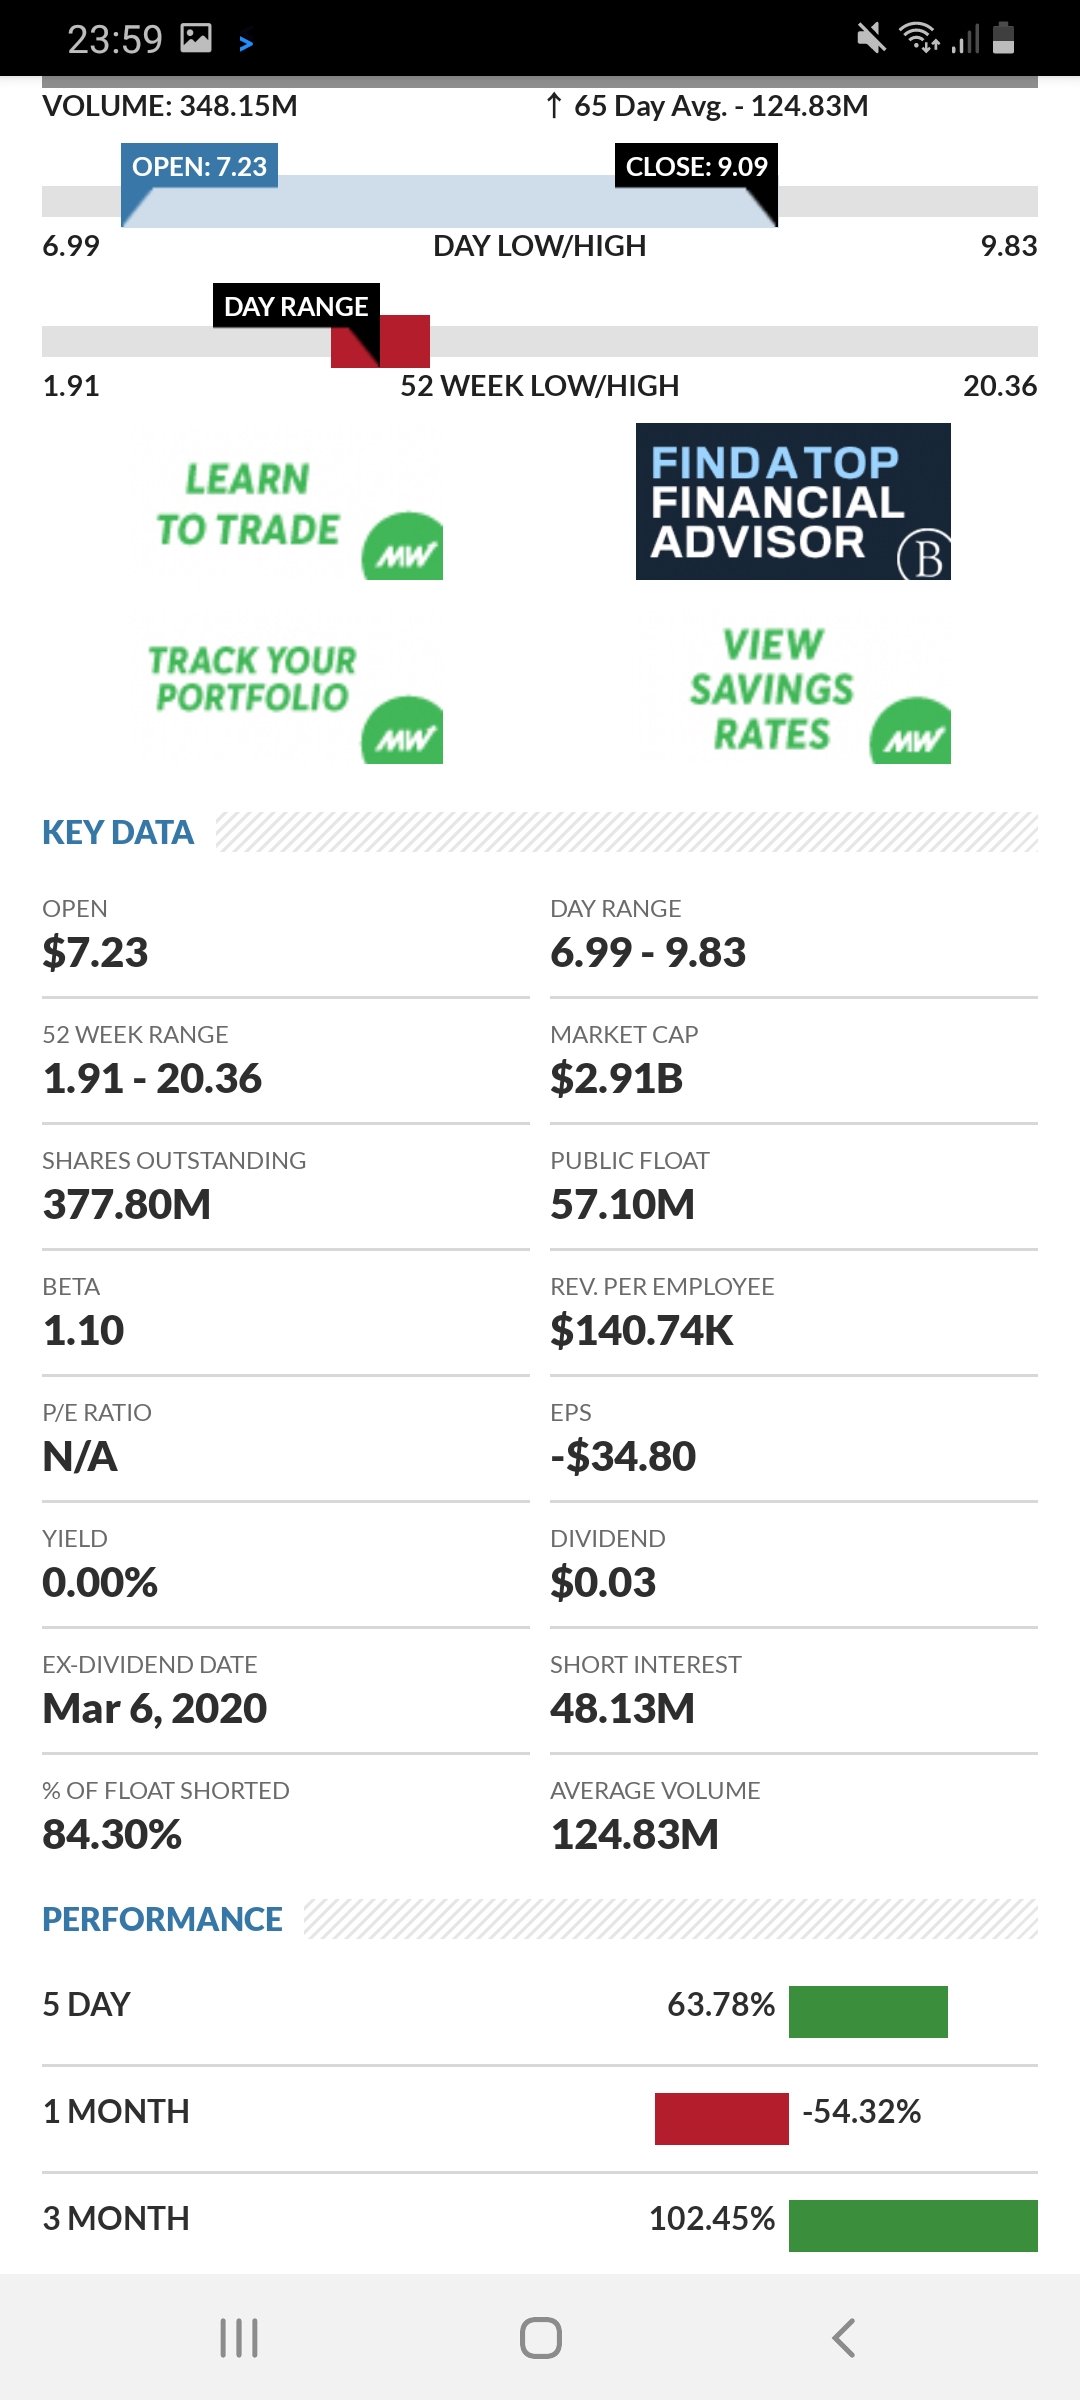
Task: Click the OPEN: 7.23 price marker
Action: pos(200,166)
